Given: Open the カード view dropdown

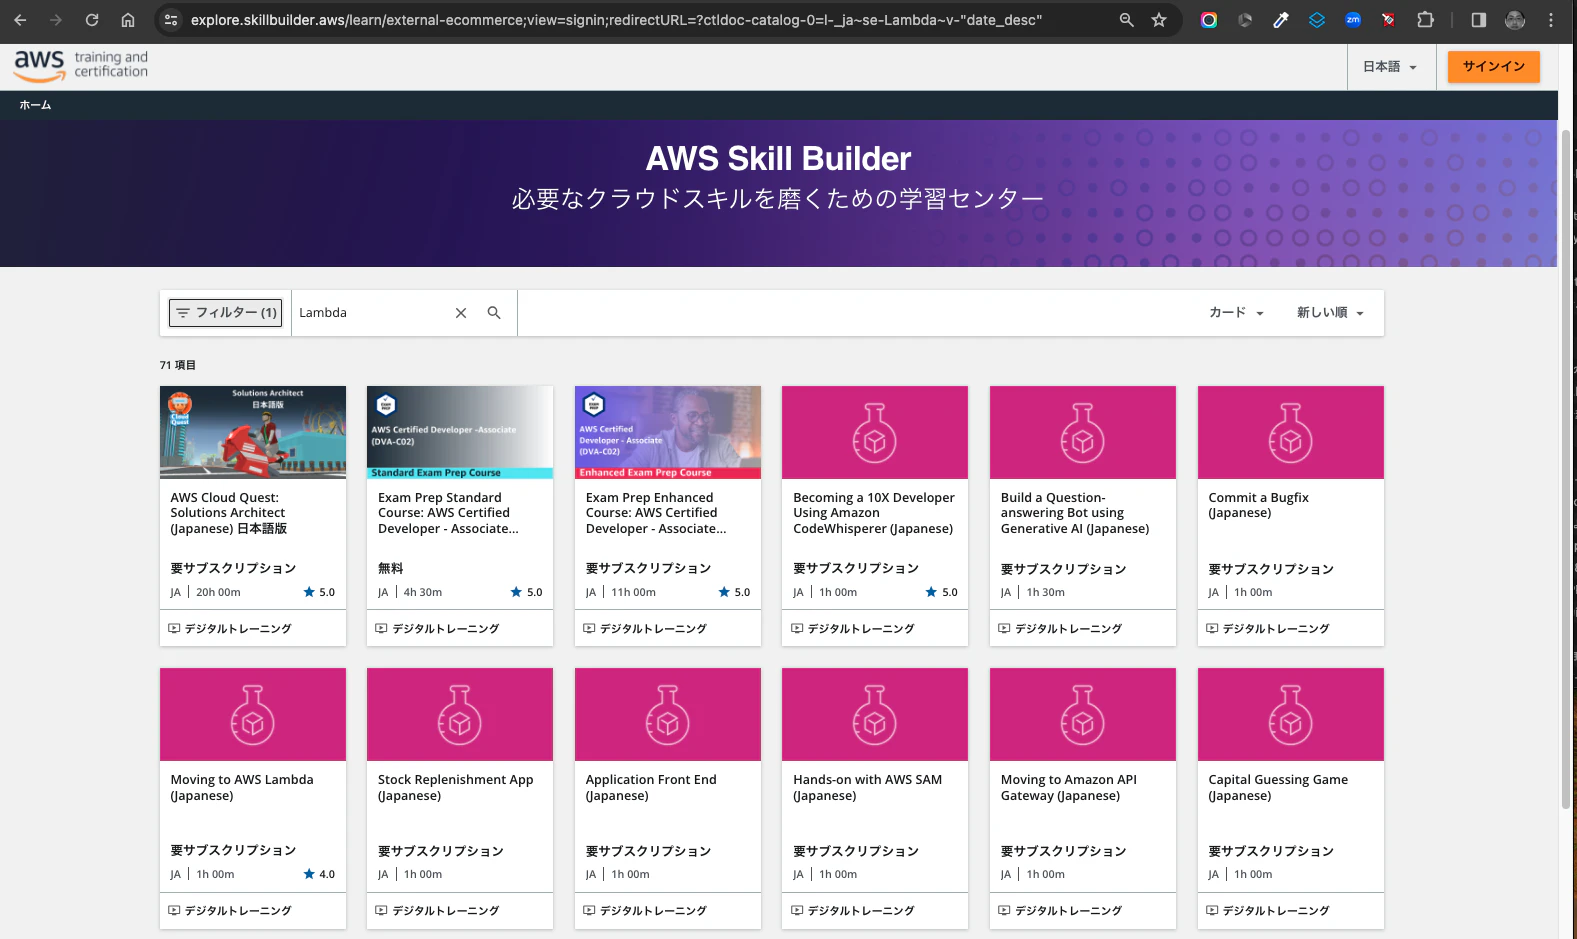Looking at the screenshot, I should coord(1236,313).
